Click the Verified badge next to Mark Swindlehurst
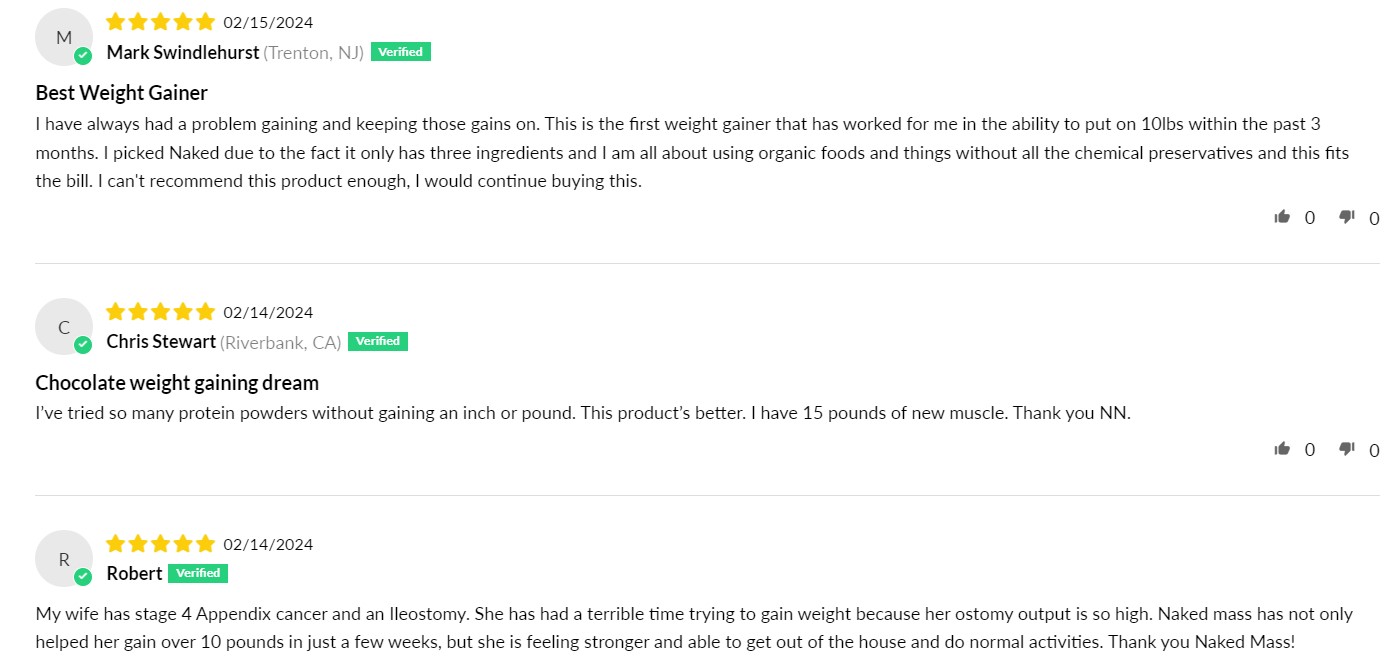The image size is (1398, 665). click(x=401, y=52)
